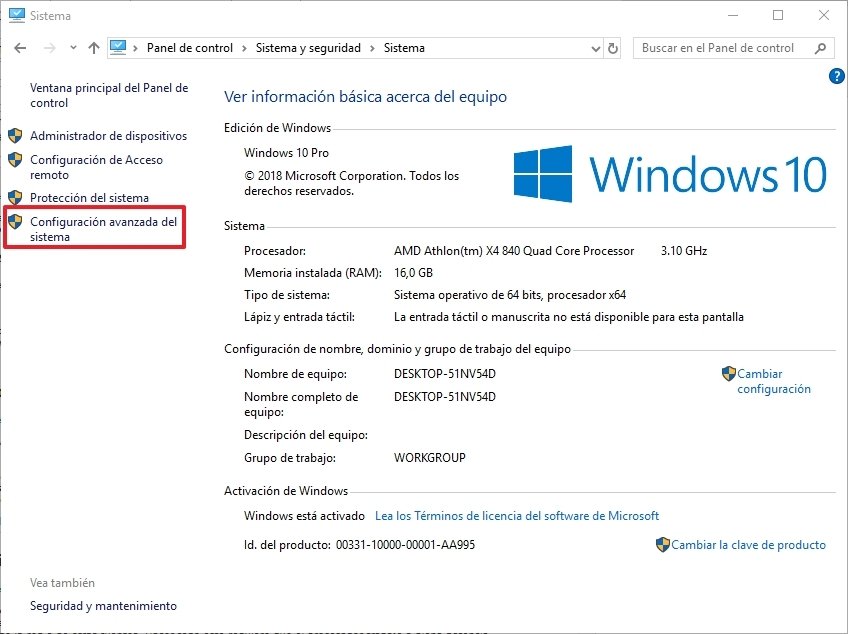
Task: Select Nombre de equipo value DESKTOP-51NV54D
Action: 445,374
